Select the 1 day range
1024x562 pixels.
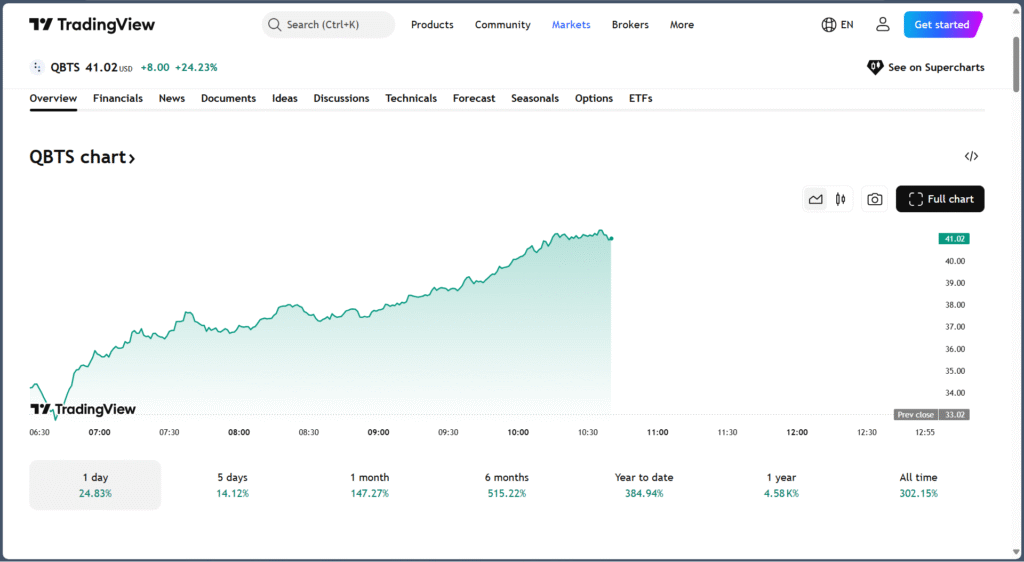[x=95, y=485]
